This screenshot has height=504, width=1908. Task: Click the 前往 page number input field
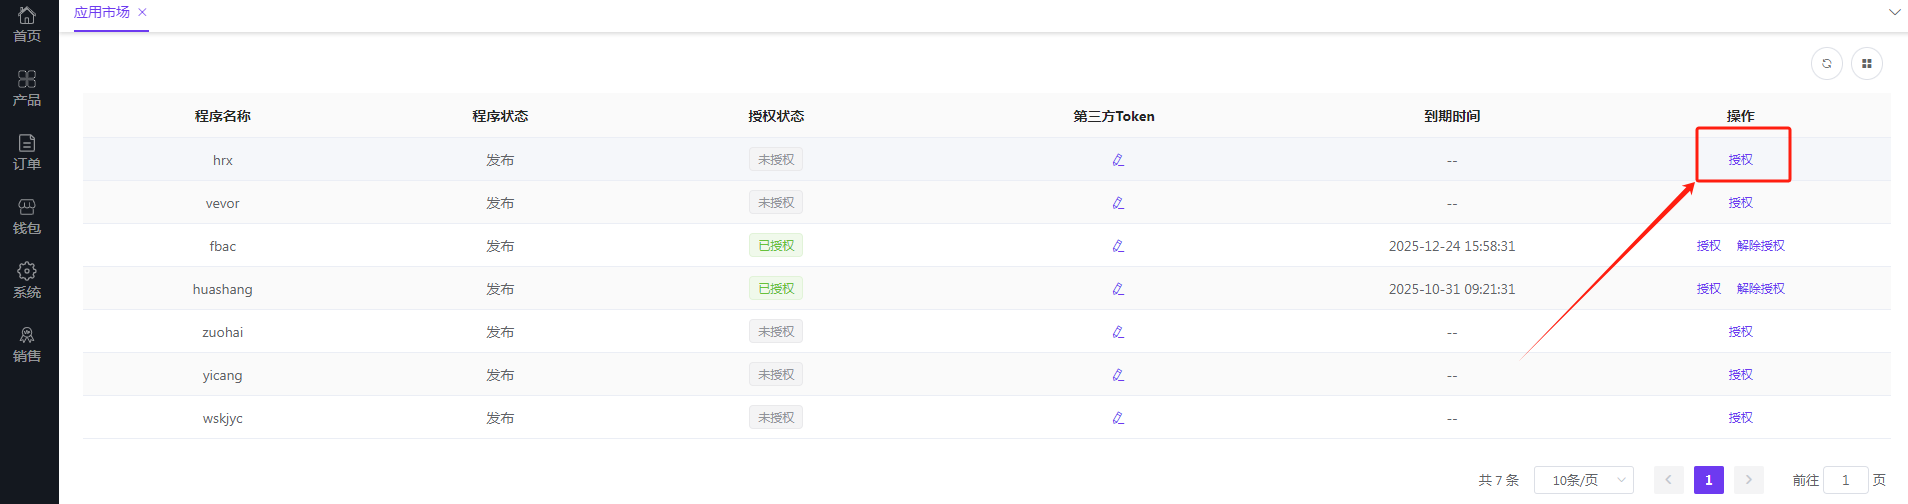point(1845,480)
